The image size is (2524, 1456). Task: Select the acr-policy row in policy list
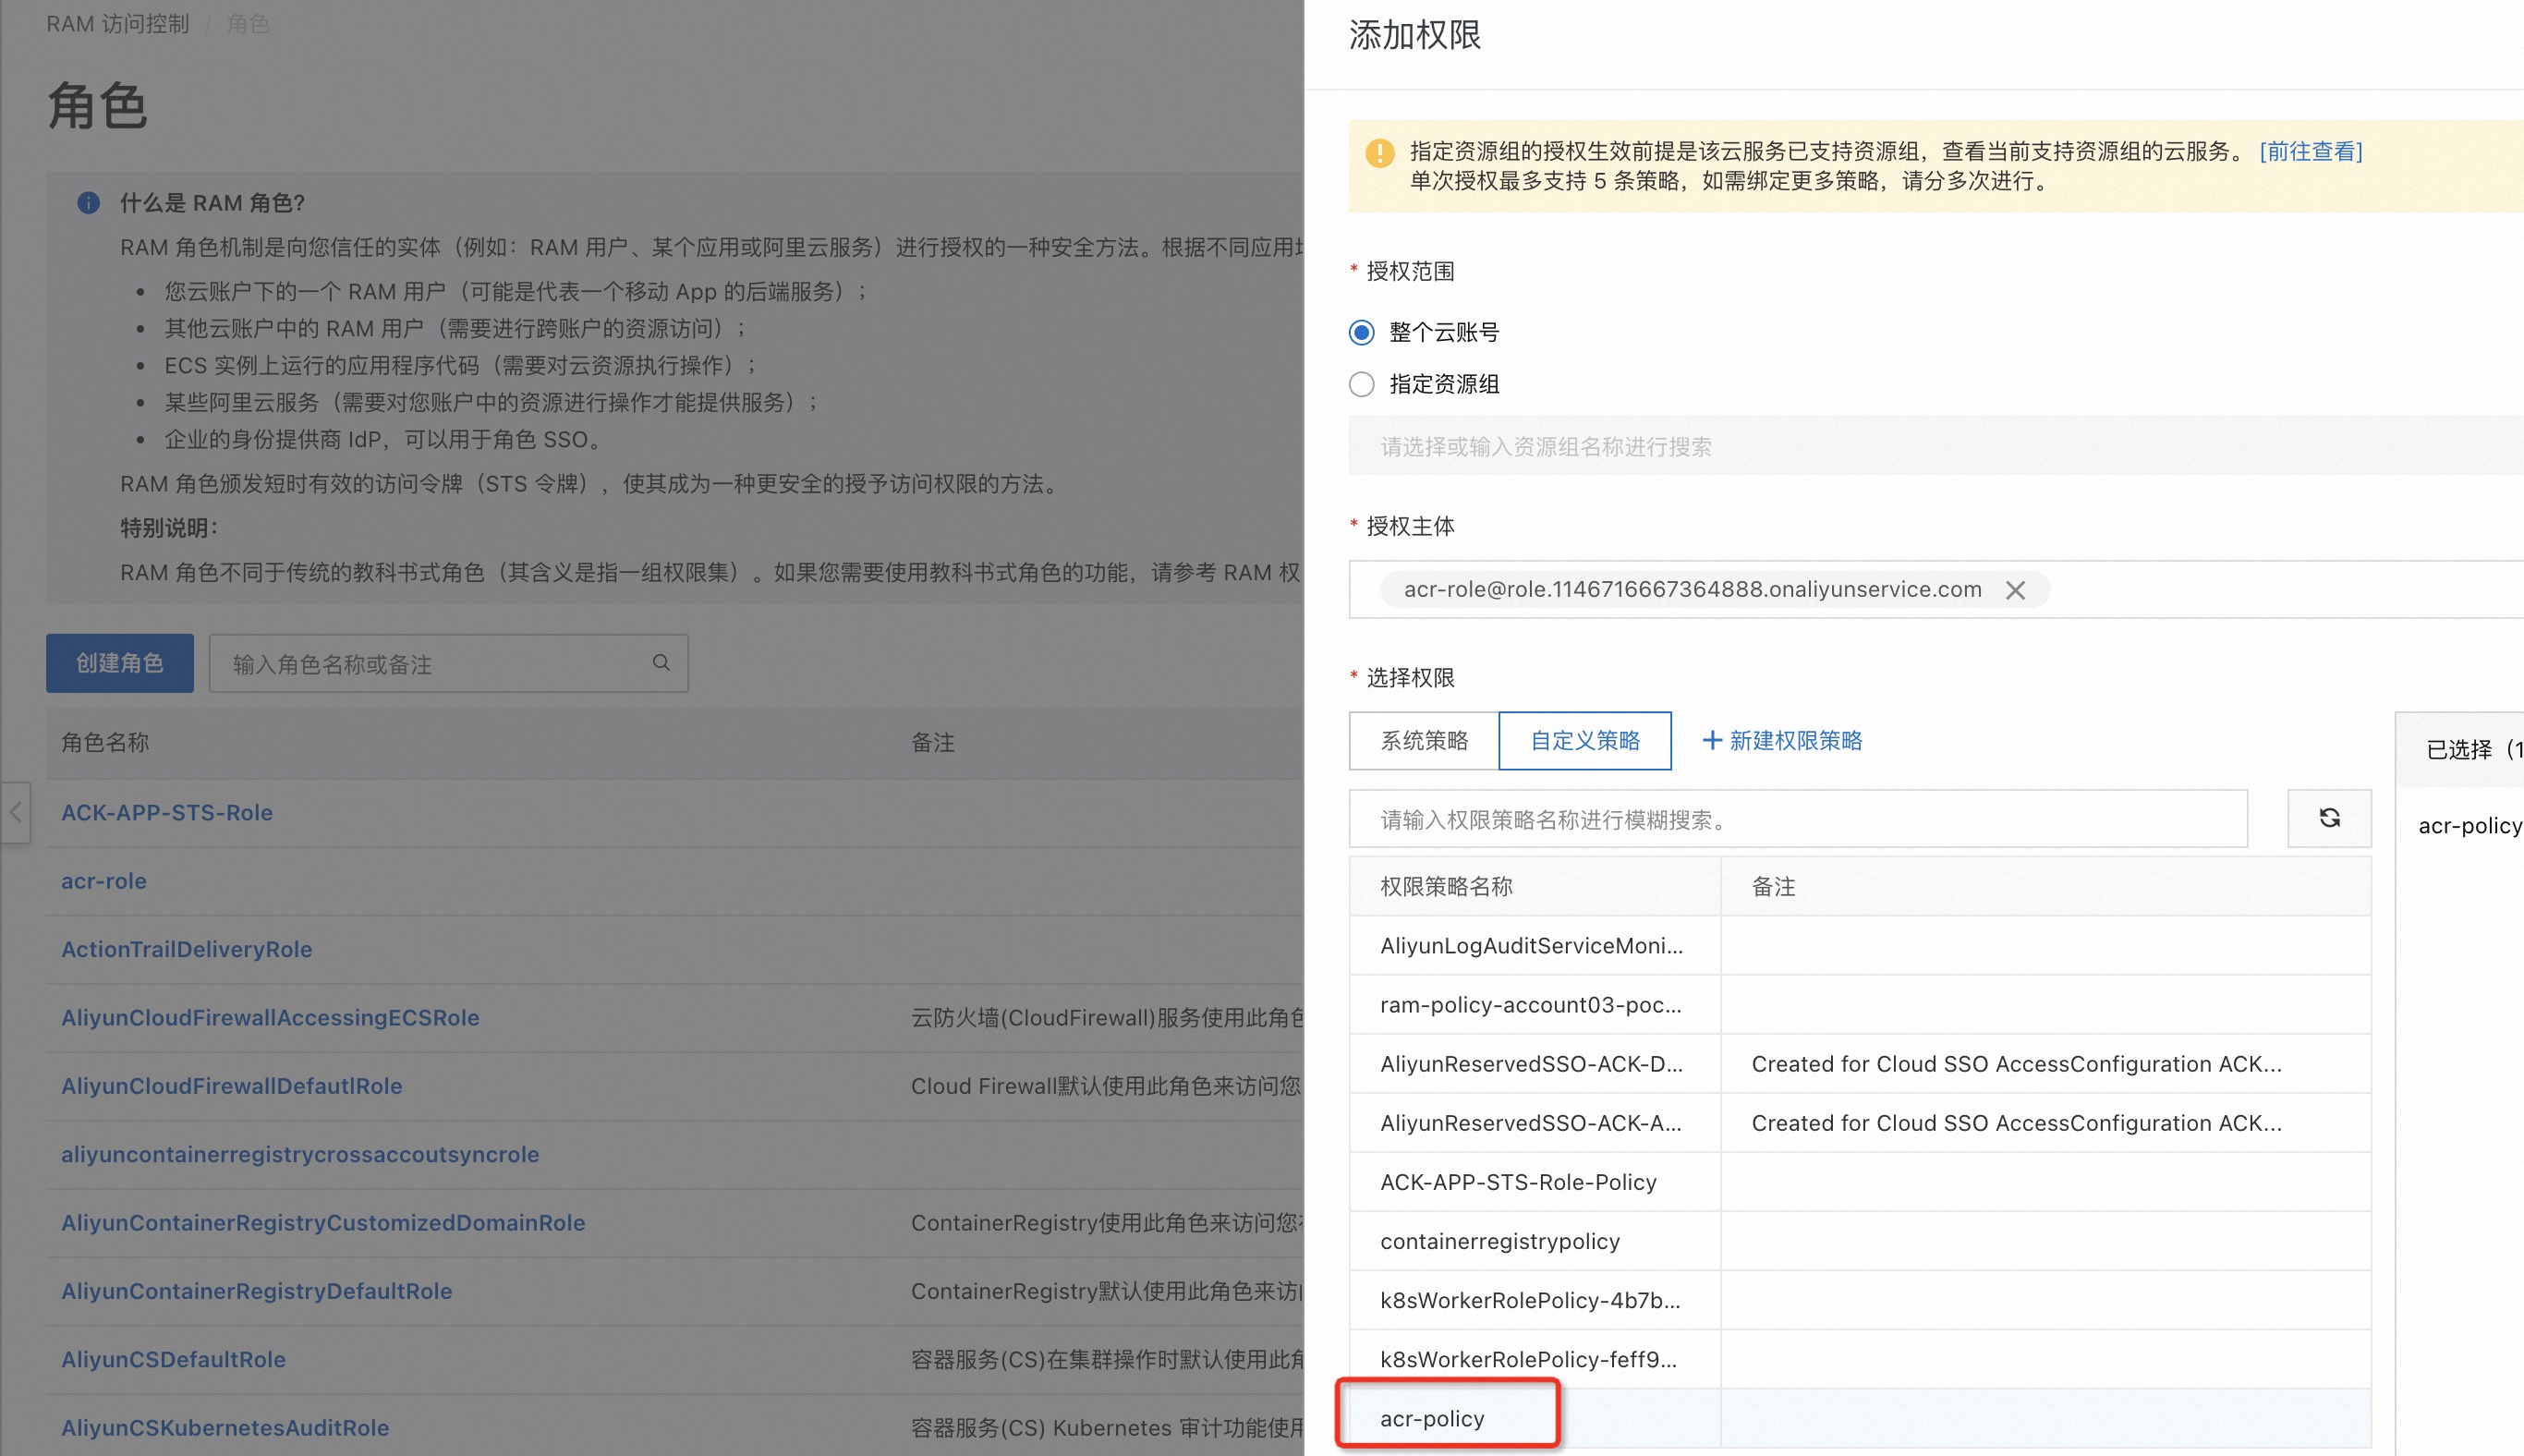(x=1432, y=1418)
